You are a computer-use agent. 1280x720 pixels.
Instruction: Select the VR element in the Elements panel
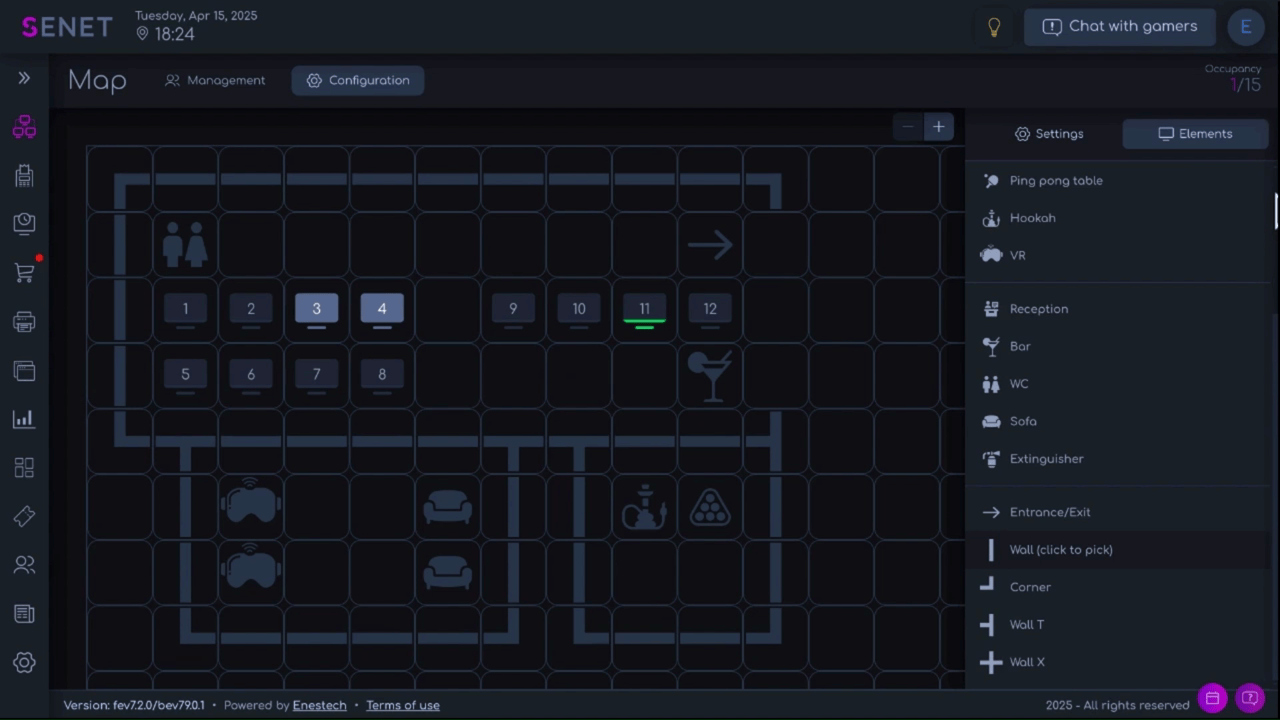coord(1017,255)
